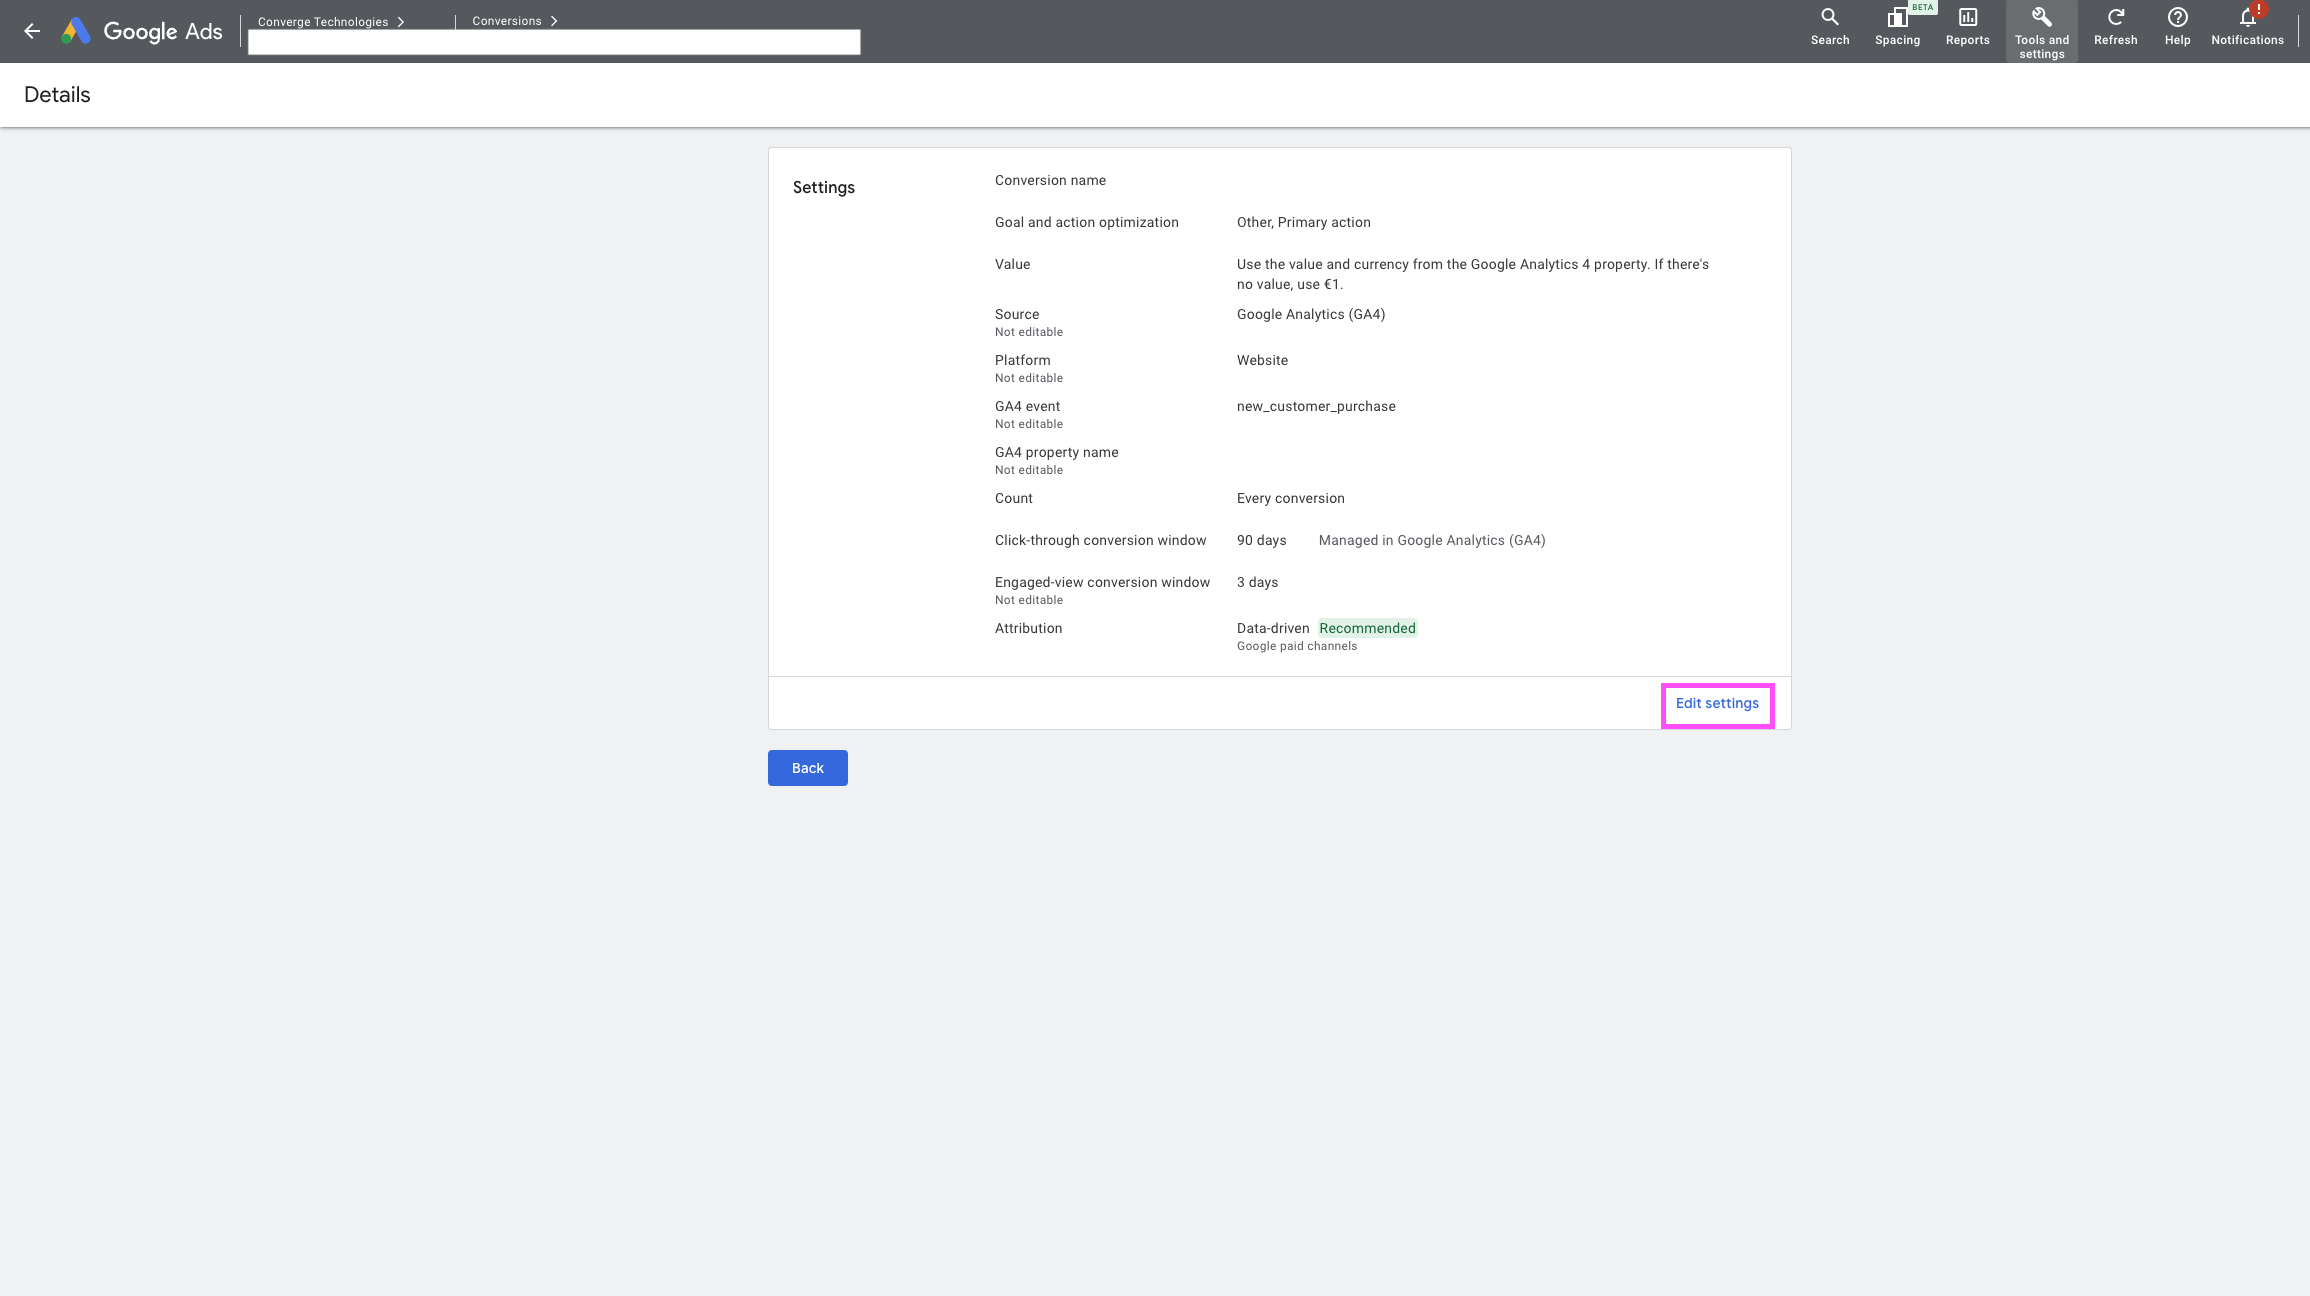Open the Attribution setting row
Screen dimensions: 2310x1296
pos(1028,629)
